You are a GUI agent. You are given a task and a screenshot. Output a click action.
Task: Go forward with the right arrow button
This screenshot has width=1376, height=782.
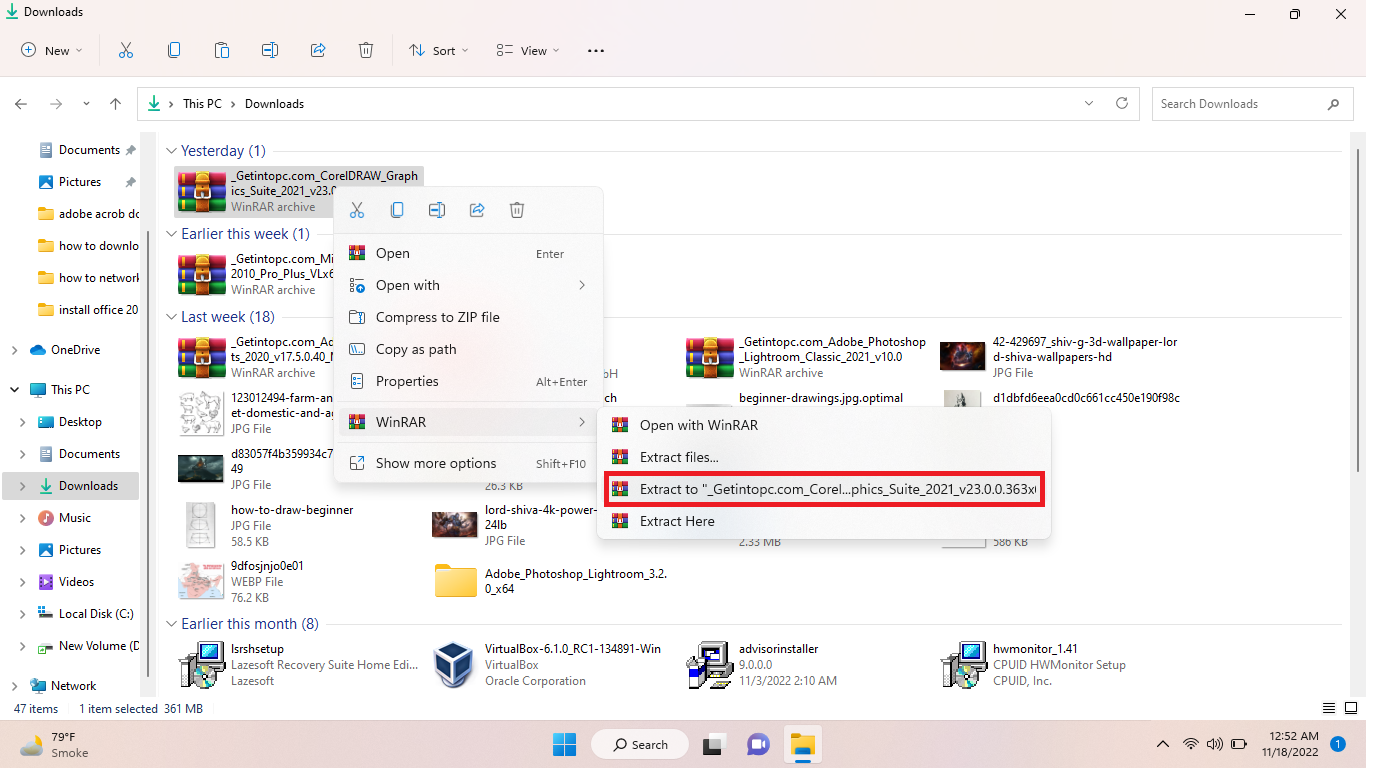(56, 104)
